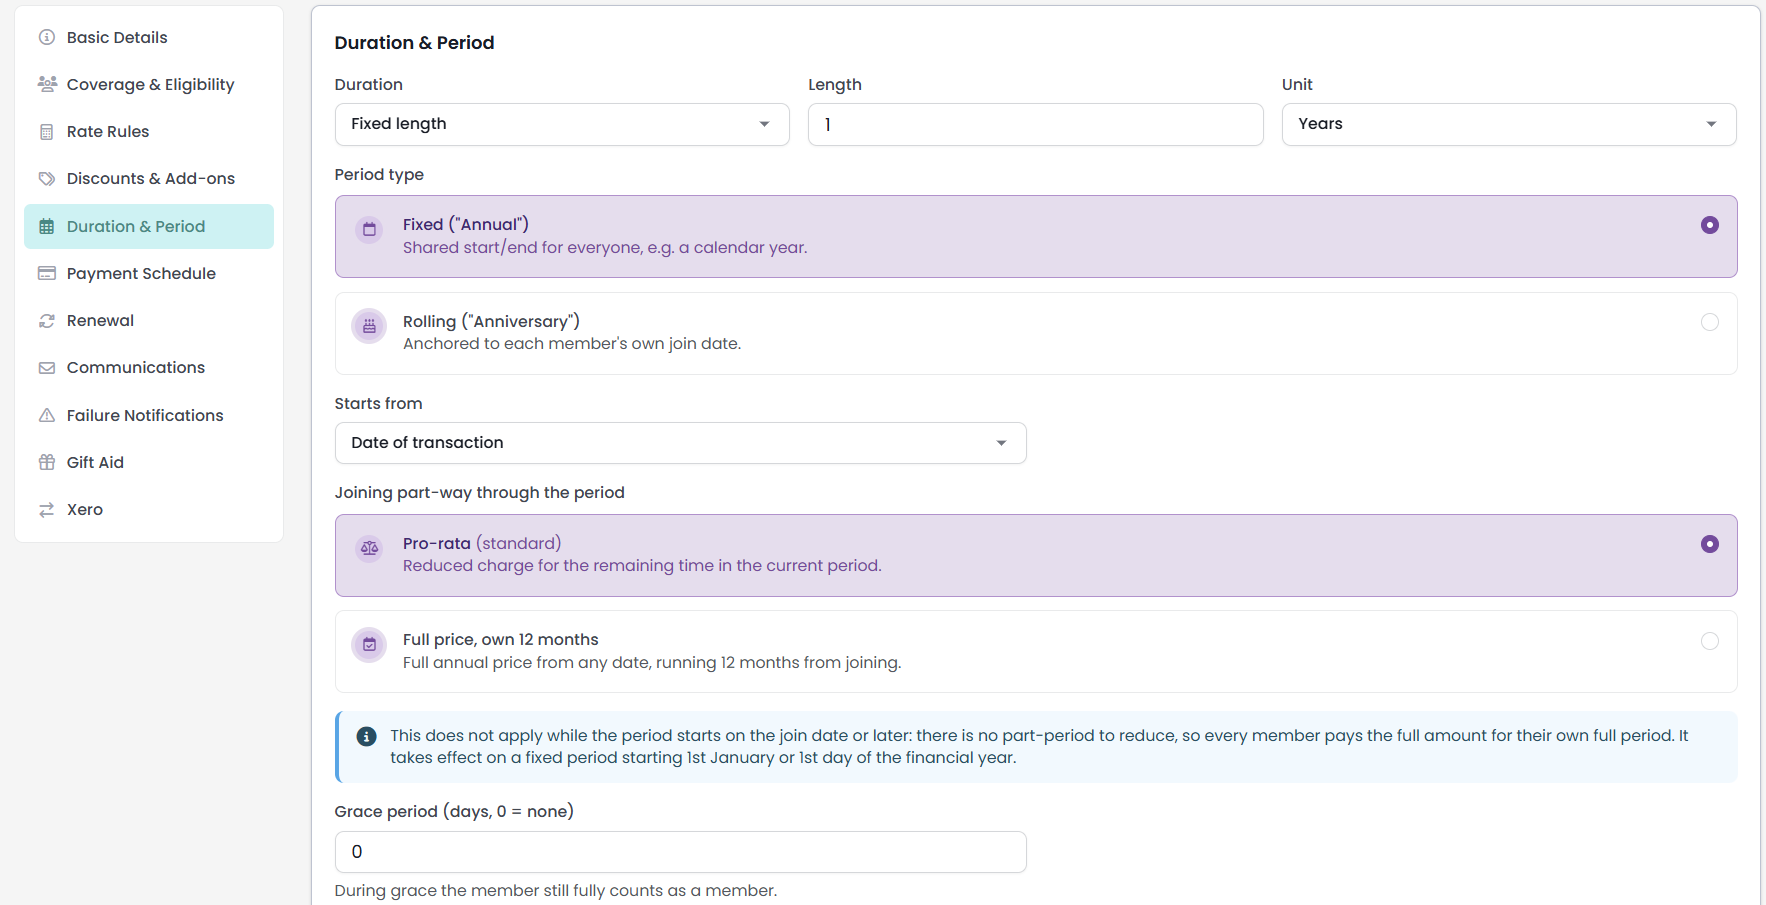Click the Pro-rata balance scale icon
Screen dimensions: 1766x905
click(x=369, y=548)
